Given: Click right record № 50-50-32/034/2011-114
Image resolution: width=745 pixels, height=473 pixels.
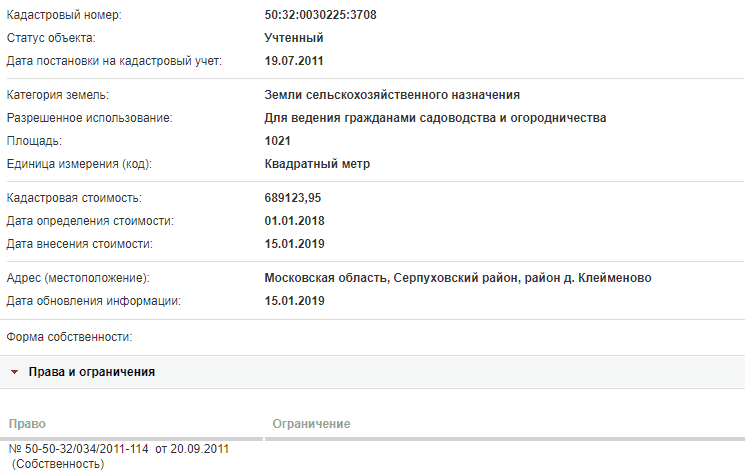Looking at the screenshot, I should click(x=119, y=449).
